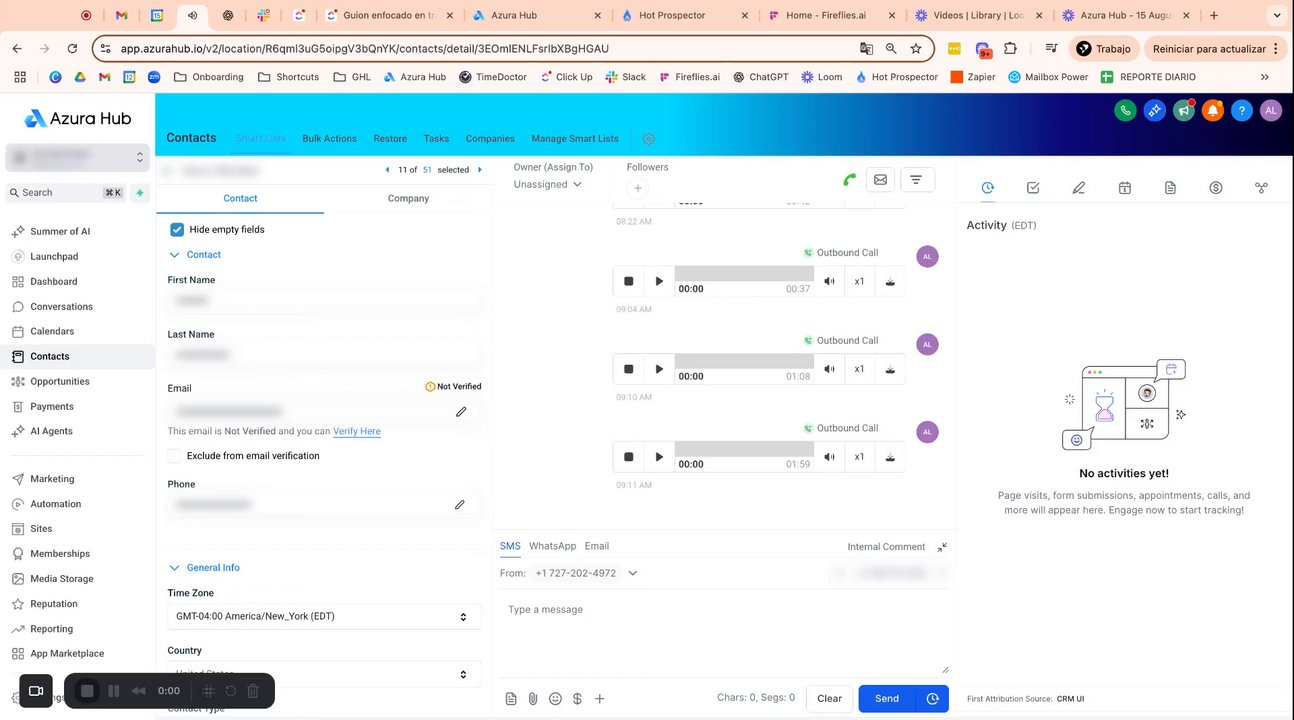This screenshot has height=720, width=1294.
Task: Open the Country dropdown
Action: 324,674
